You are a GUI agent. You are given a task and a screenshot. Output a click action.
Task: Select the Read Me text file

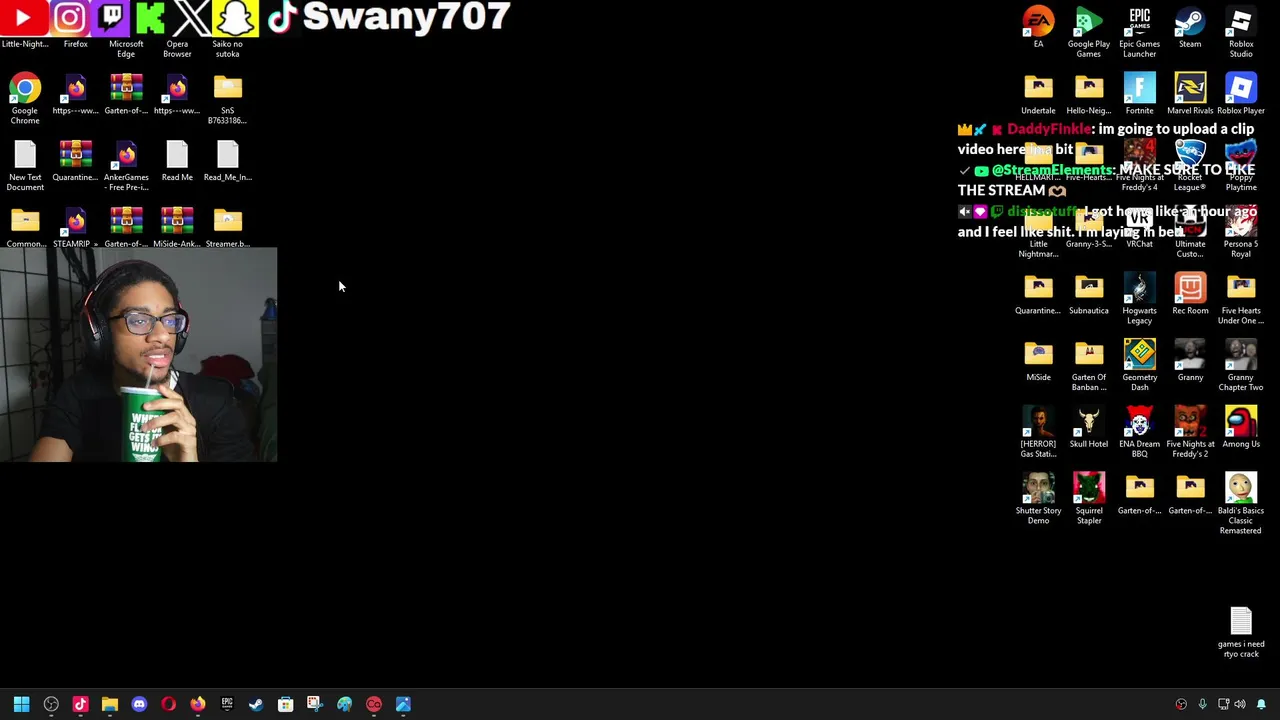pos(177,161)
